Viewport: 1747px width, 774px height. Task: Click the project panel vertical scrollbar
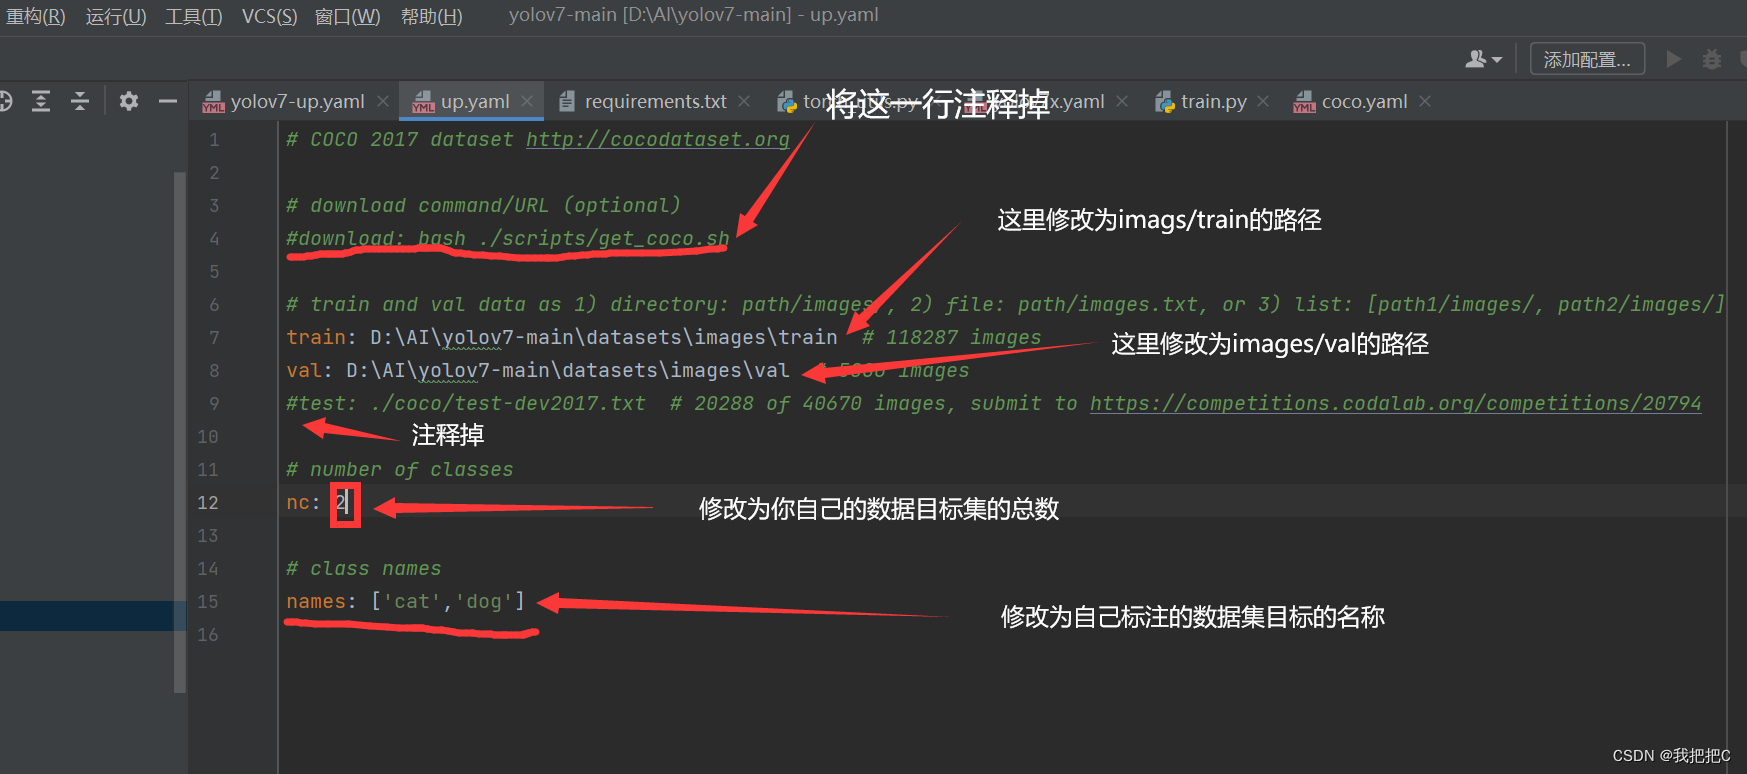coord(180,432)
